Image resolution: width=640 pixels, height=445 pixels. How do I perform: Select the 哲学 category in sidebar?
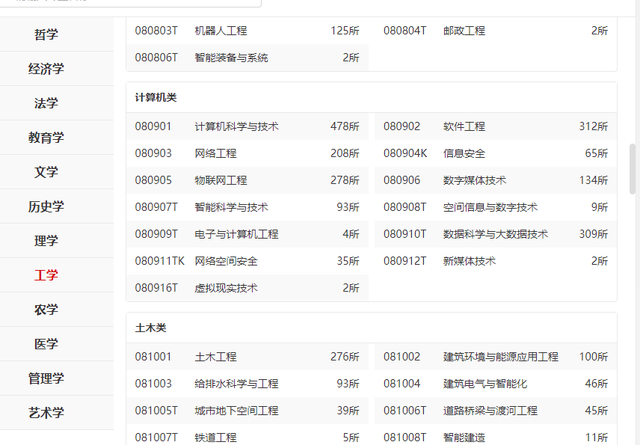(46, 34)
